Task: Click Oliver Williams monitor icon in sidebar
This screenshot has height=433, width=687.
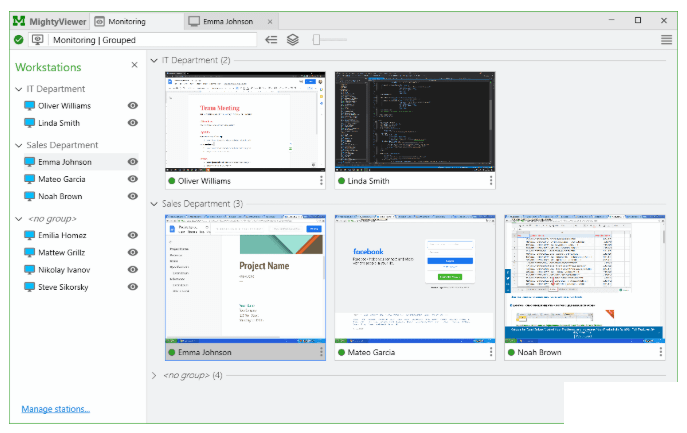Action: coord(29,106)
